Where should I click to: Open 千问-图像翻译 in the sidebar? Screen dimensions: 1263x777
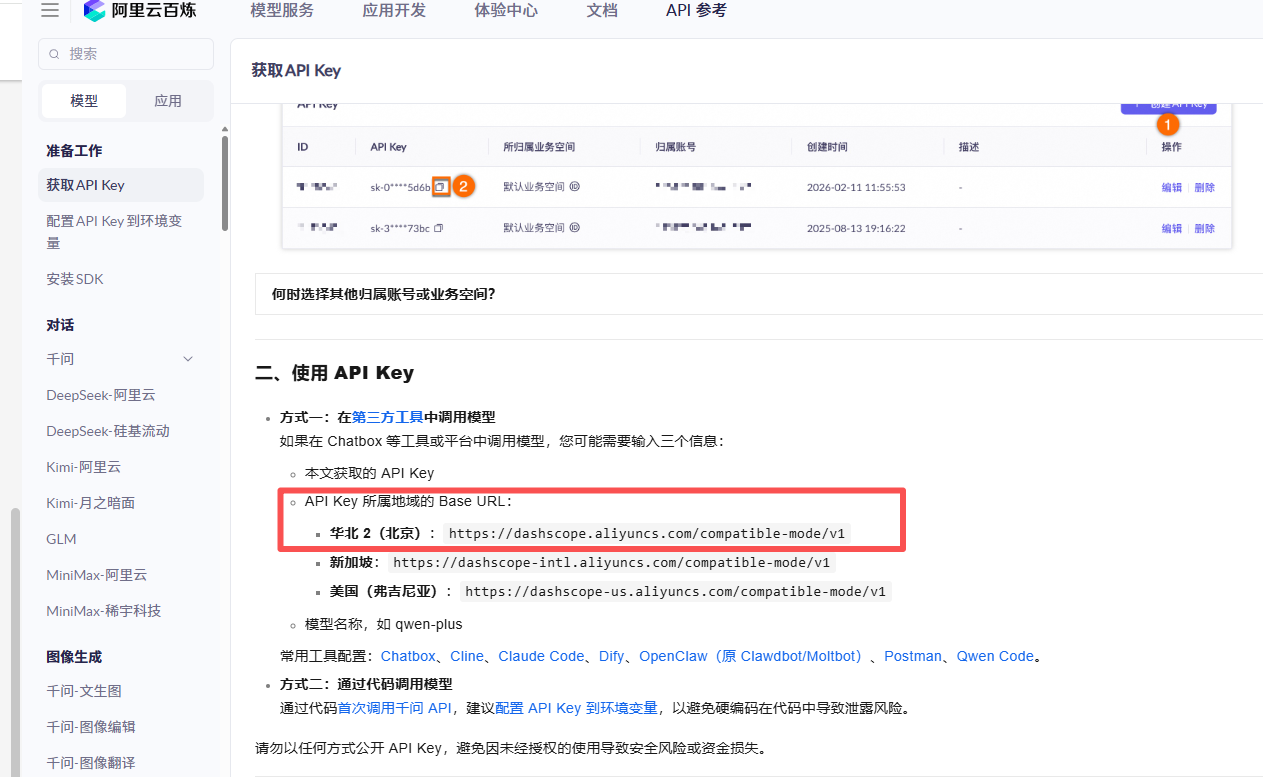click(x=91, y=763)
